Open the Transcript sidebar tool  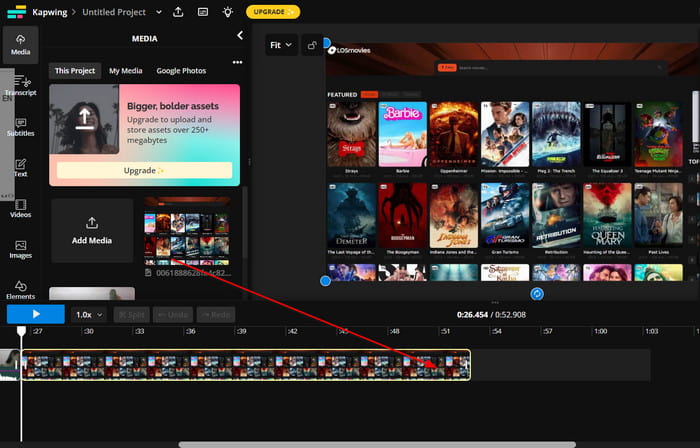tap(21, 85)
